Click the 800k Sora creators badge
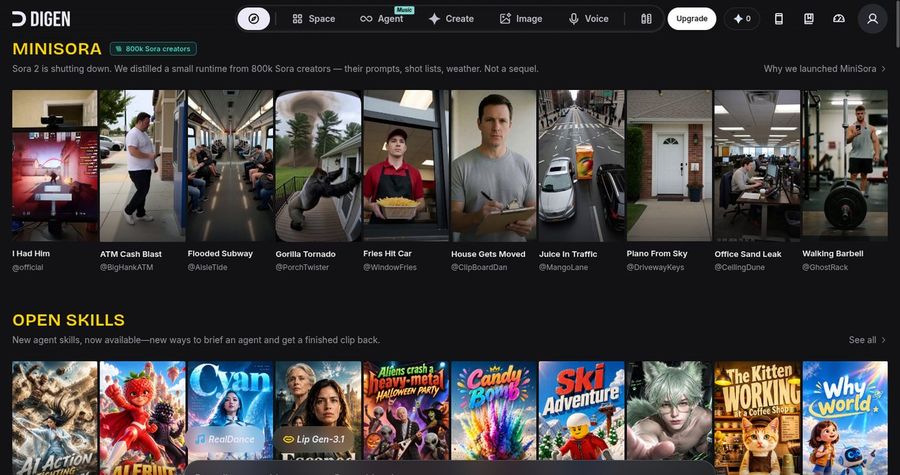Screen dimensions: 900x475 click(x=153, y=49)
